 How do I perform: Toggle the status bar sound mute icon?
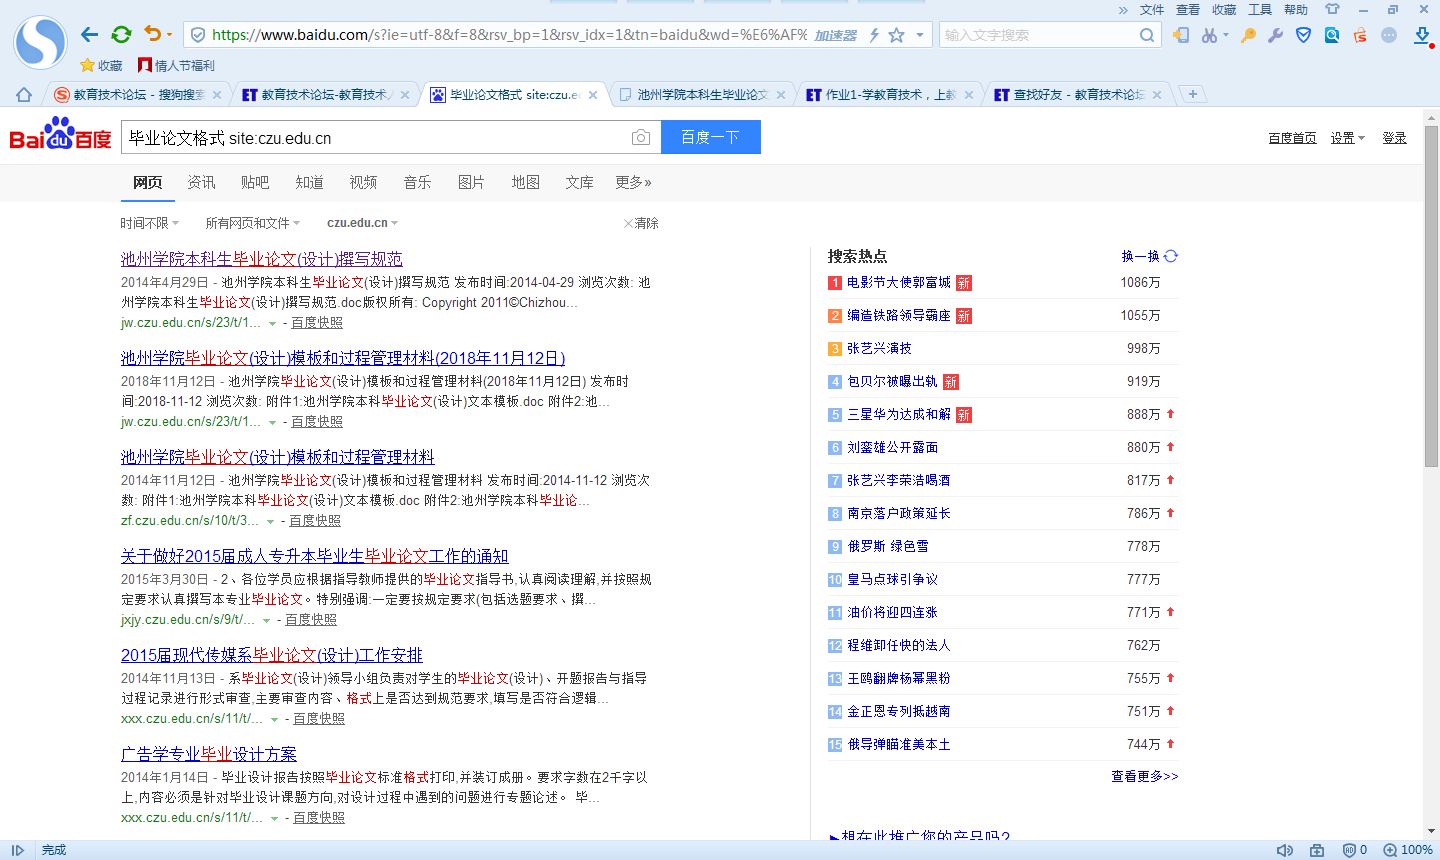[1285, 850]
